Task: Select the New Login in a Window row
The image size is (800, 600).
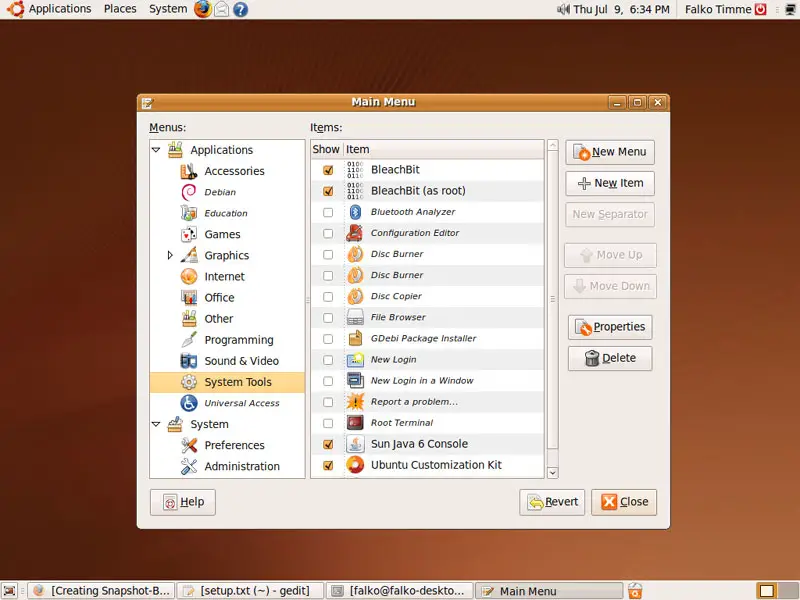Action: (x=427, y=381)
